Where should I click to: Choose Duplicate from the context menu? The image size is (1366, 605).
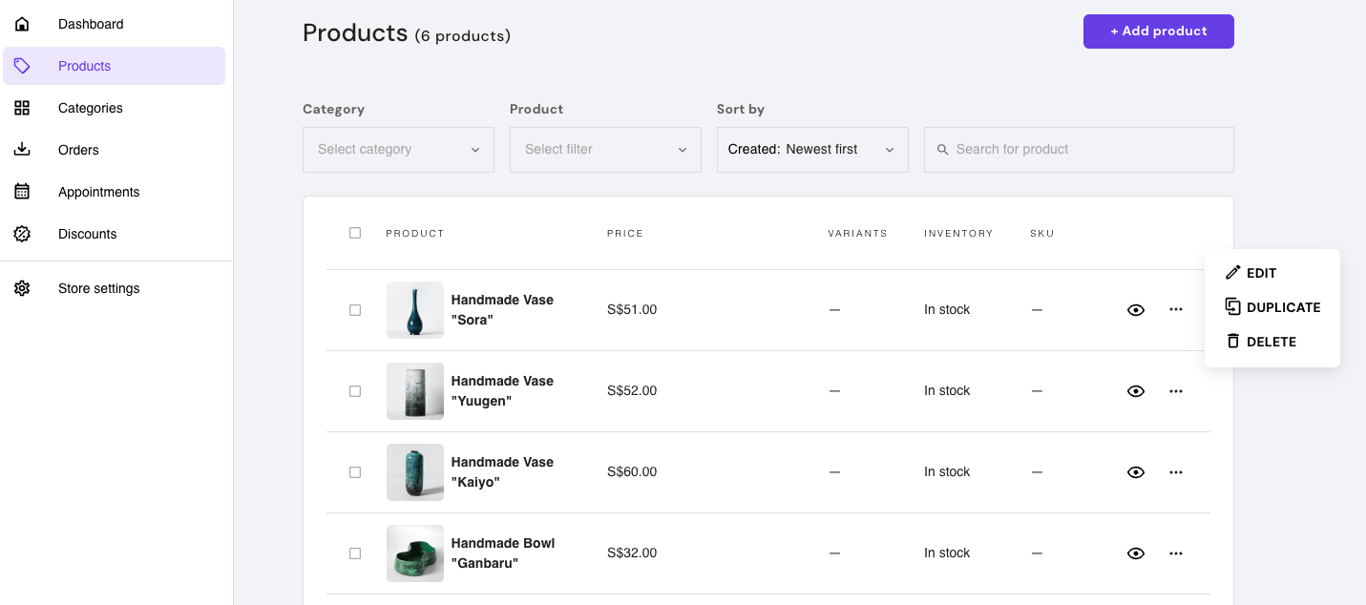(1273, 306)
